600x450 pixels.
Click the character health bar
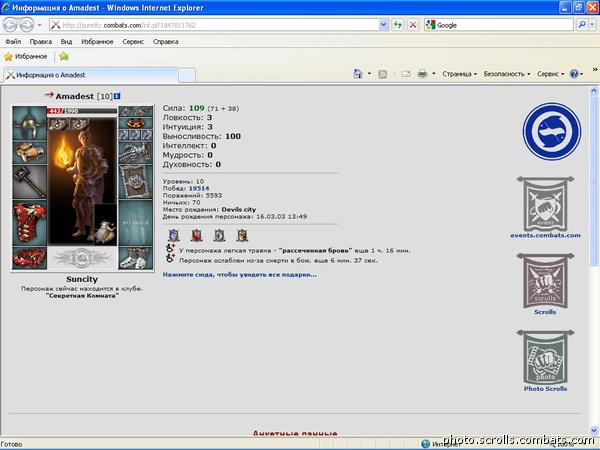(x=82, y=111)
